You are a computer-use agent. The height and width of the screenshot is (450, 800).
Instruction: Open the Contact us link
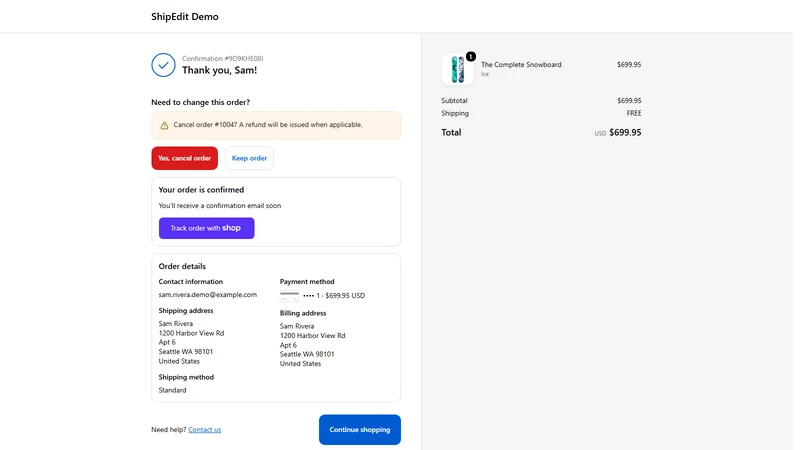point(205,430)
